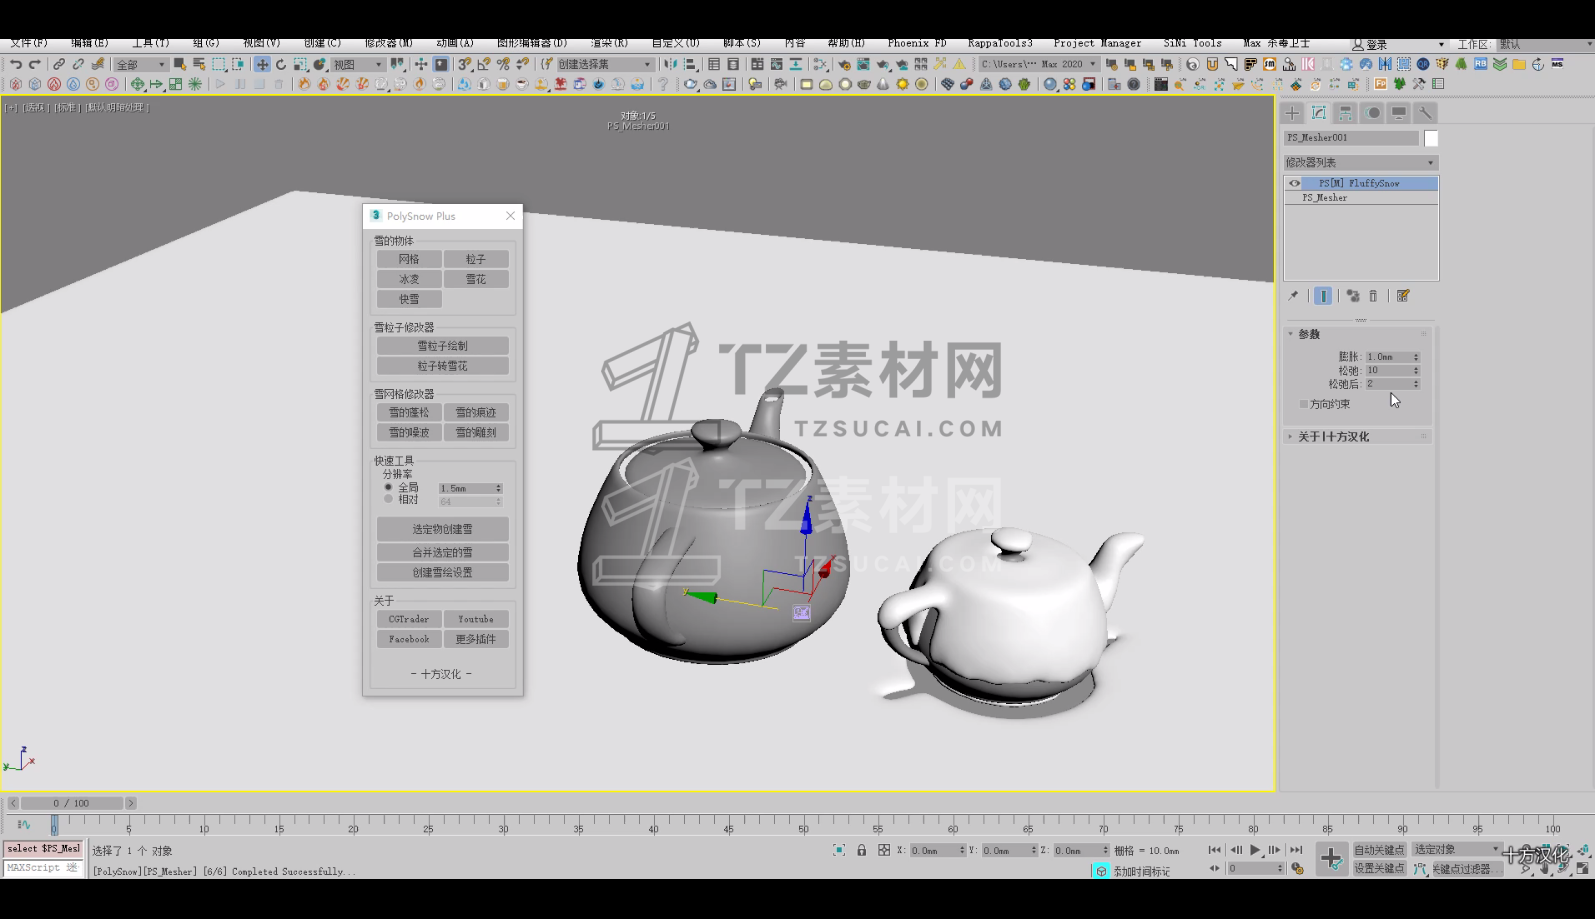Open the 选定对象 key filter dropdown
The height and width of the screenshot is (919, 1595).
[1457, 850]
